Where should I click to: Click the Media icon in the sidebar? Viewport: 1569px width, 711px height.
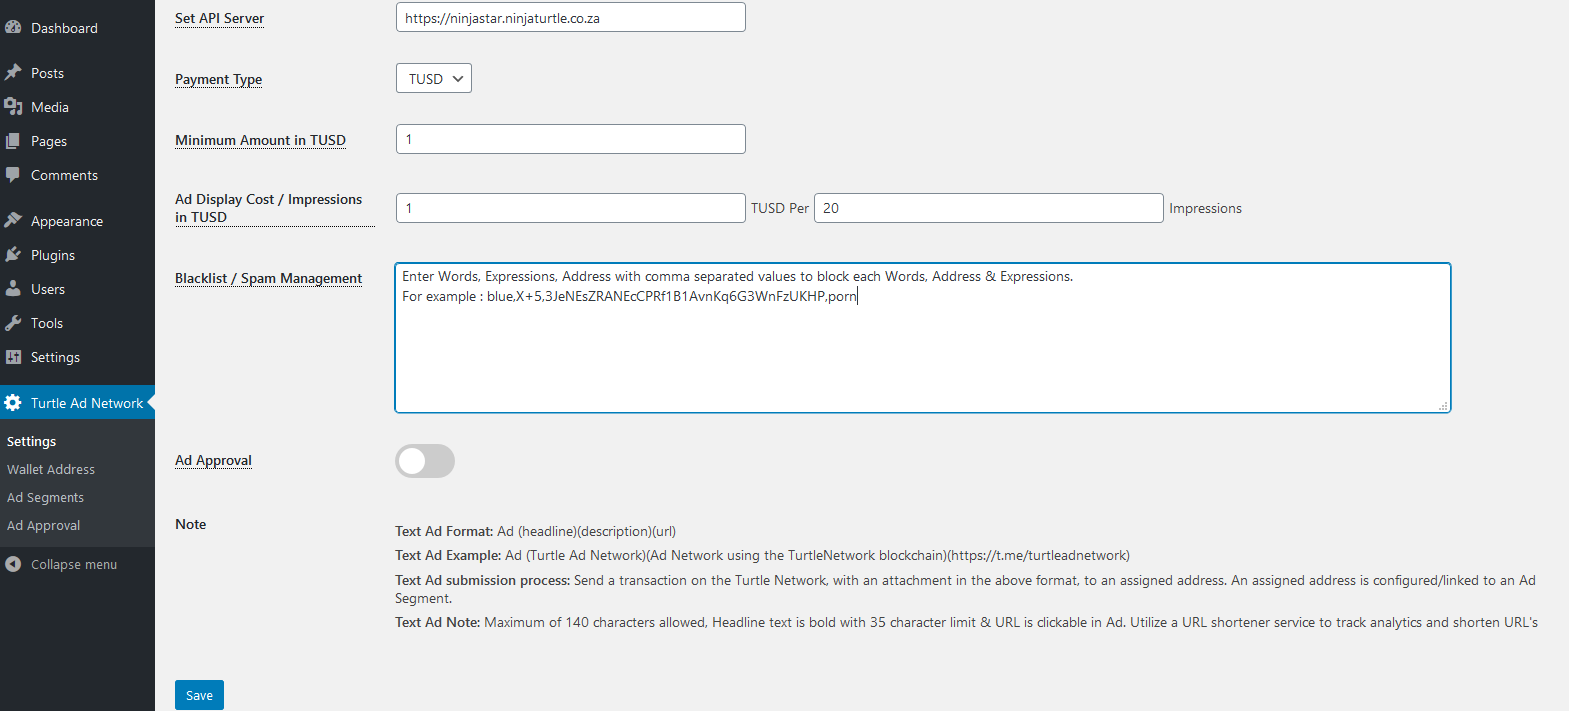click(x=13, y=107)
